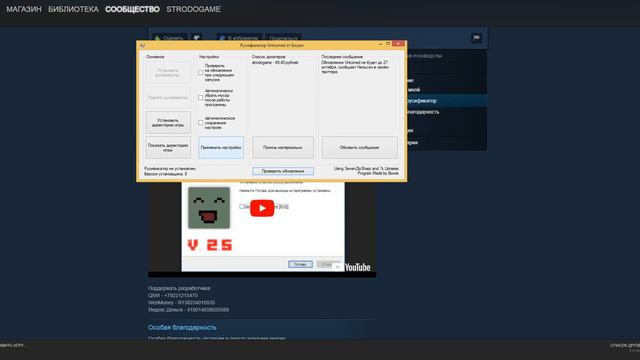Add the guide to favorites (В избранное)
Viewport: 640px width, 360px height.
point(239,37)
